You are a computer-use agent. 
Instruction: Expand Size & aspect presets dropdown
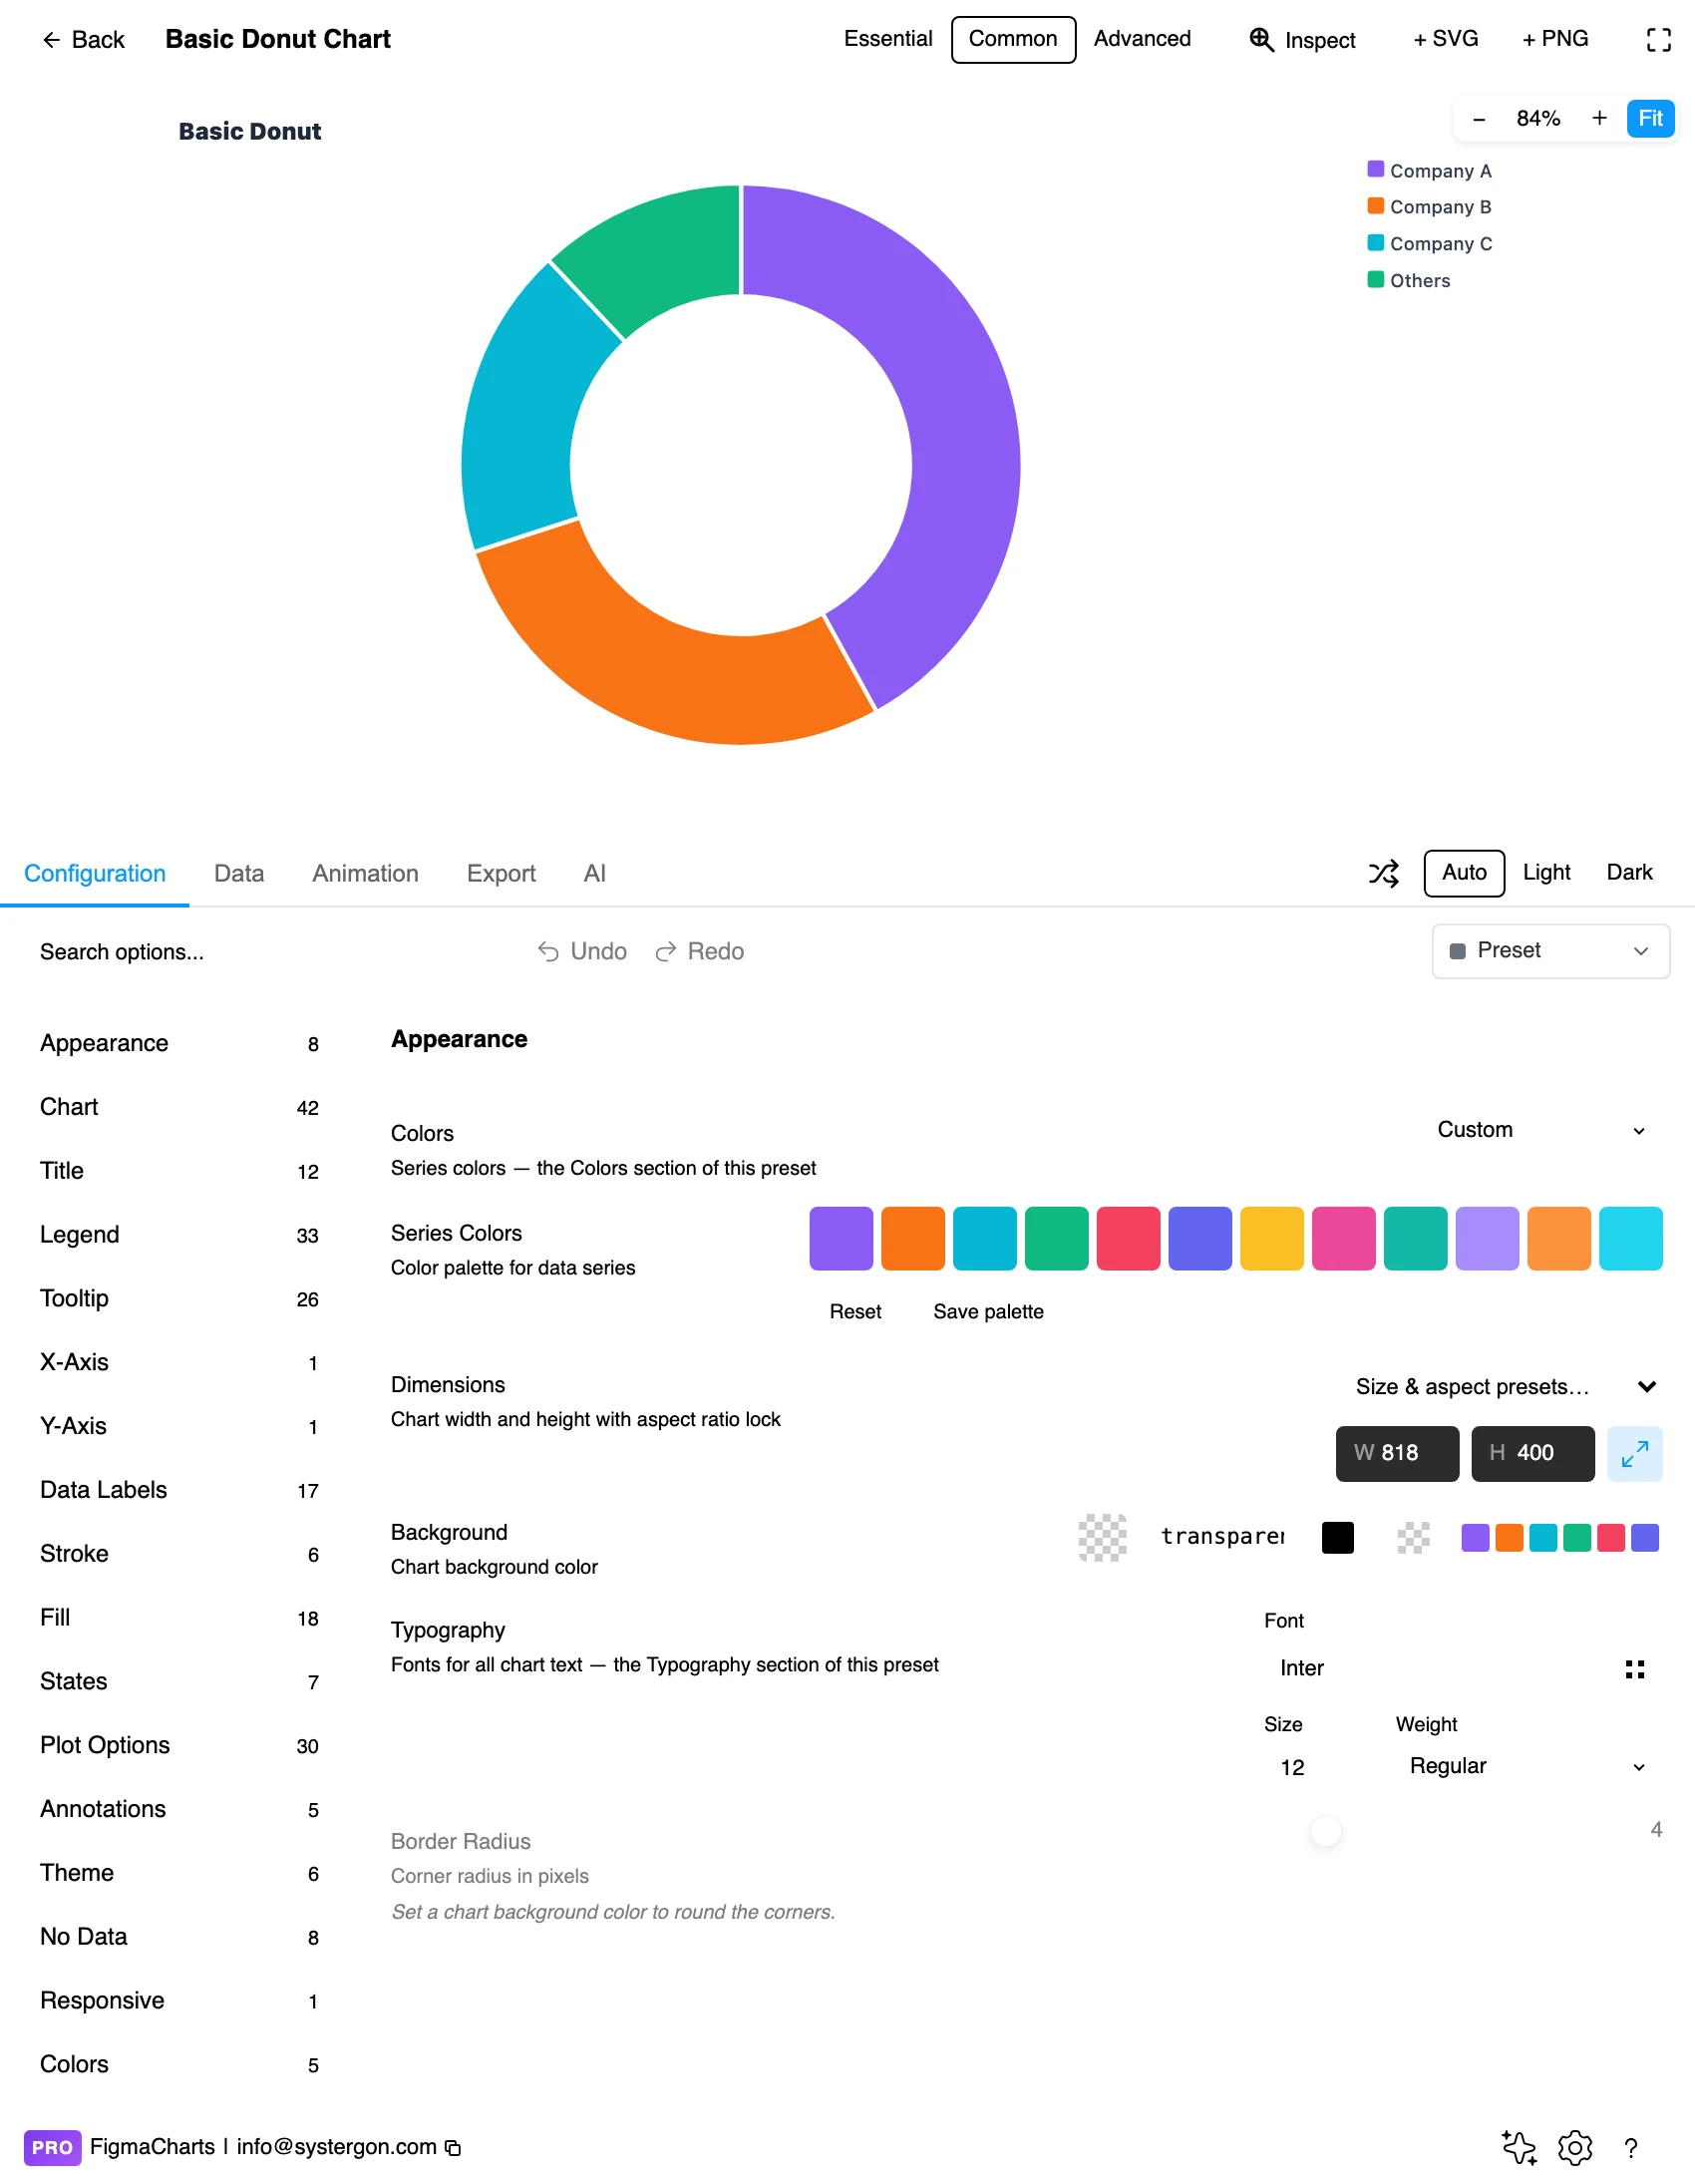(x=1506, y=1387)
